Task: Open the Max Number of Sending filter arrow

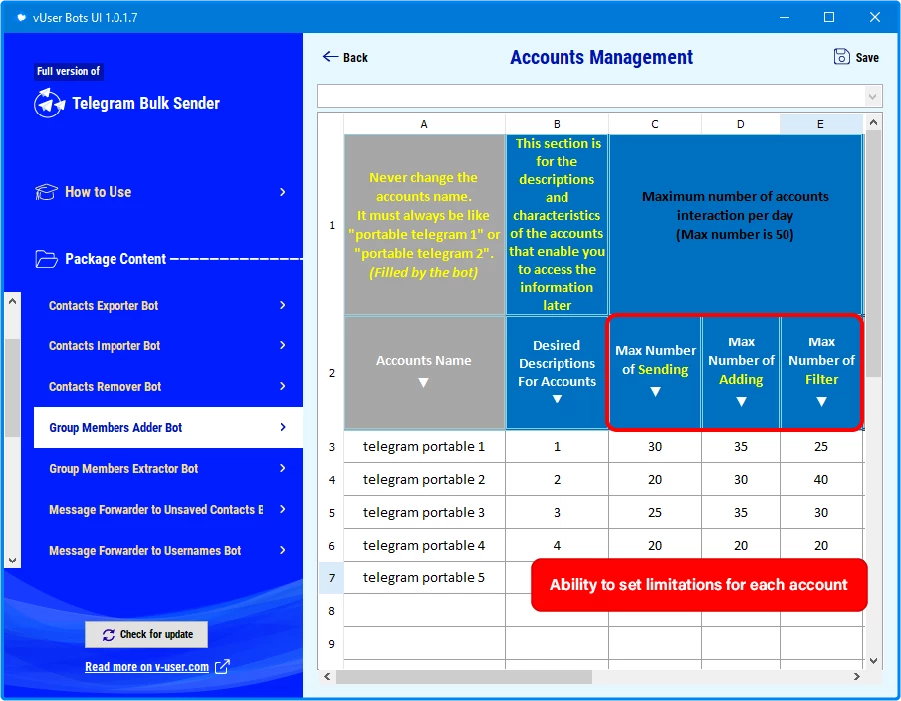Action: [655, 392]
